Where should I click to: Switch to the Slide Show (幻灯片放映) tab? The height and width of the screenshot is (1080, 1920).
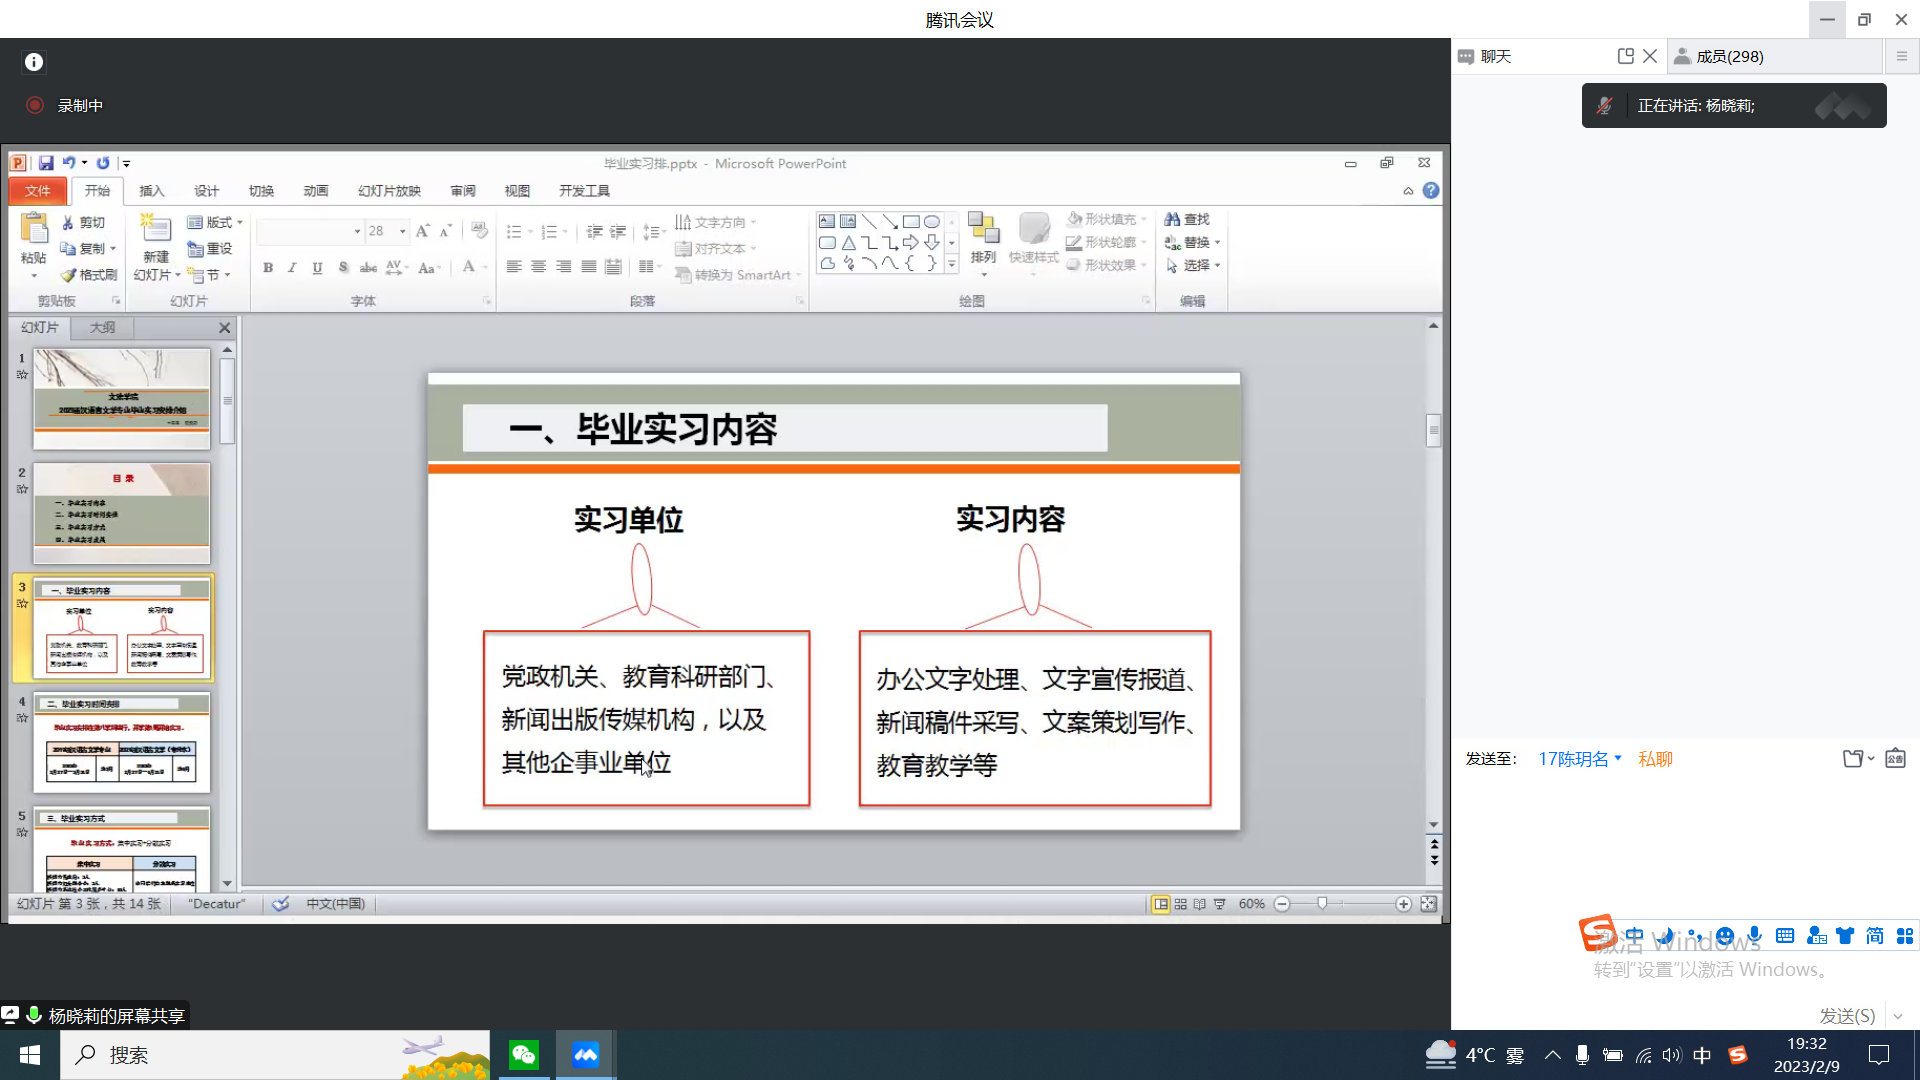coord(389,190)
